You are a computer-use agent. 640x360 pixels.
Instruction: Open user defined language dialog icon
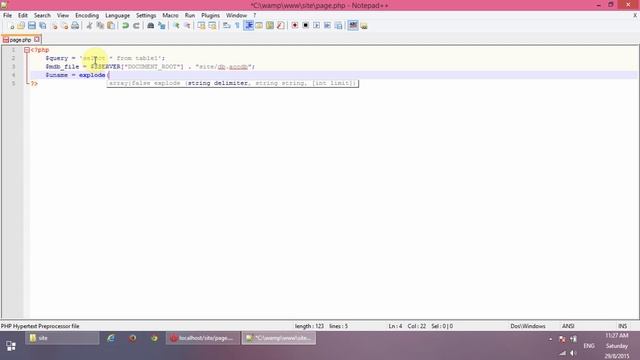point(259,26)
